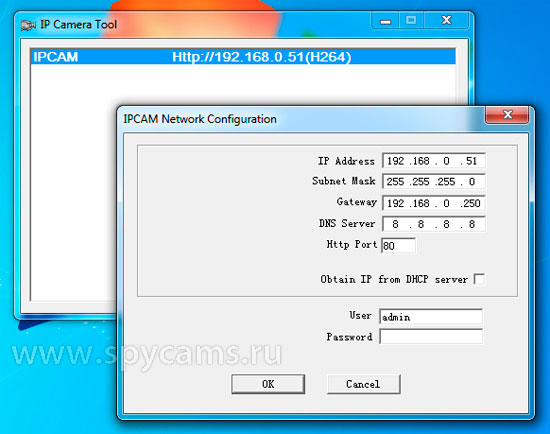
Task: Minimize the IP Camera Tool window
Action: [385, 20]
